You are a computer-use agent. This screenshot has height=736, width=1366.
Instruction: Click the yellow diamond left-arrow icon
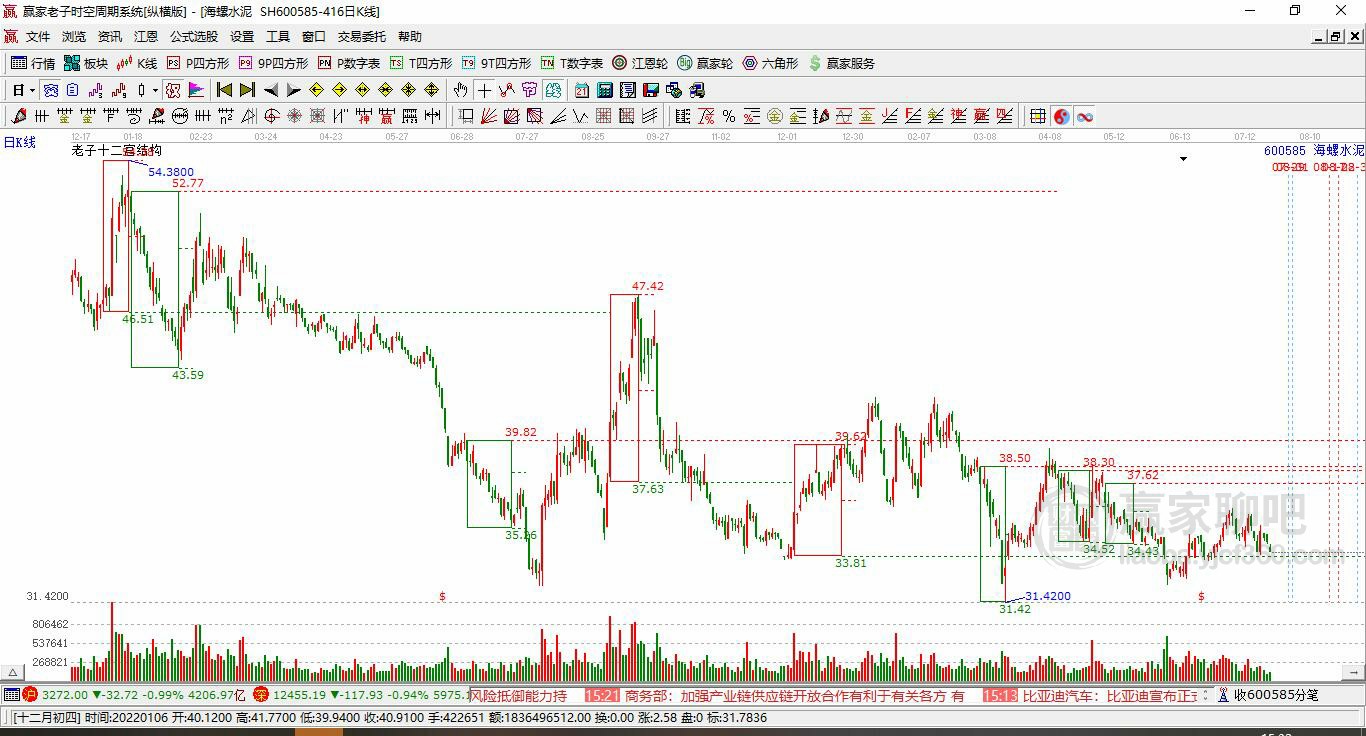[x=316, y=90]
